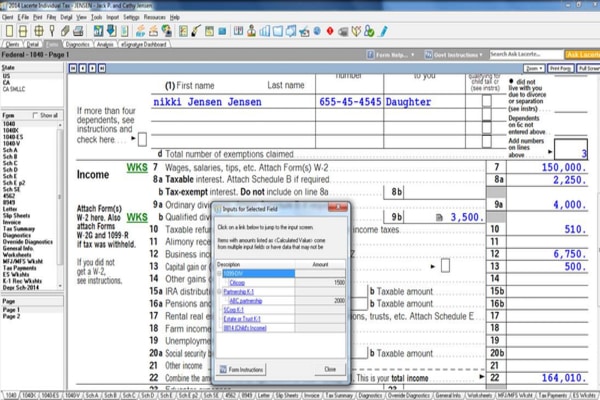
Task: Click the Print Form button
Action: click(560, 68)
